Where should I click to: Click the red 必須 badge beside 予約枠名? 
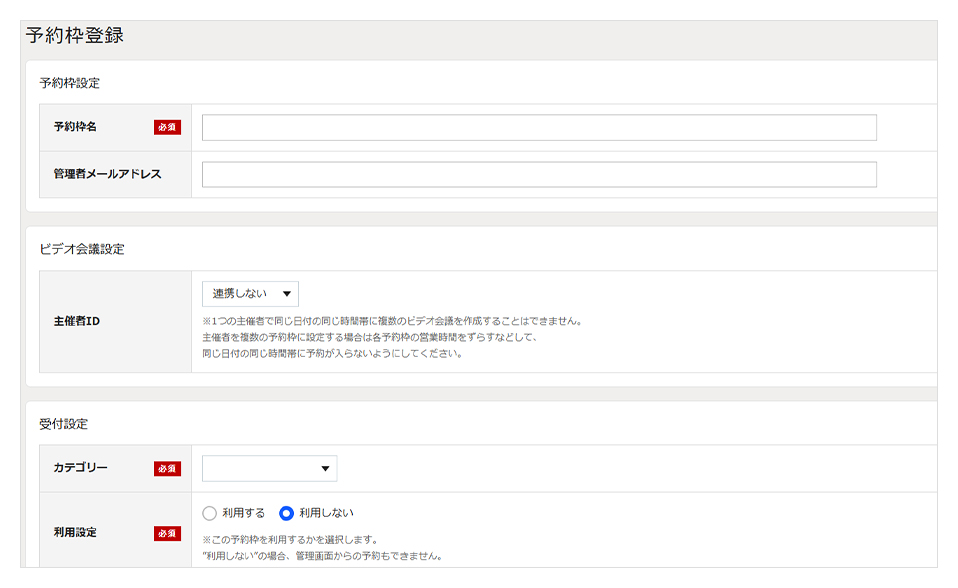coord(167,127)
